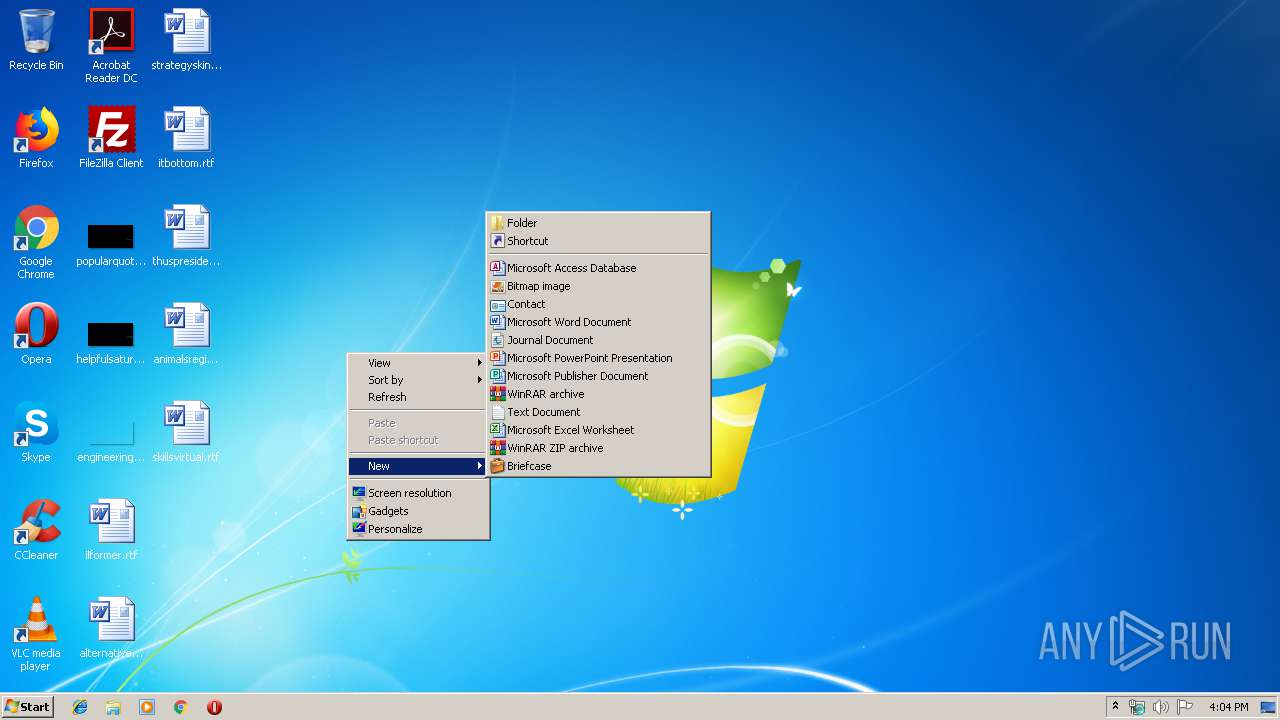Image resolution: width=1280 pixels, height=720 pixels.
Task: Select the Google Chrome desktop shortcut
Action: (36, 242)
